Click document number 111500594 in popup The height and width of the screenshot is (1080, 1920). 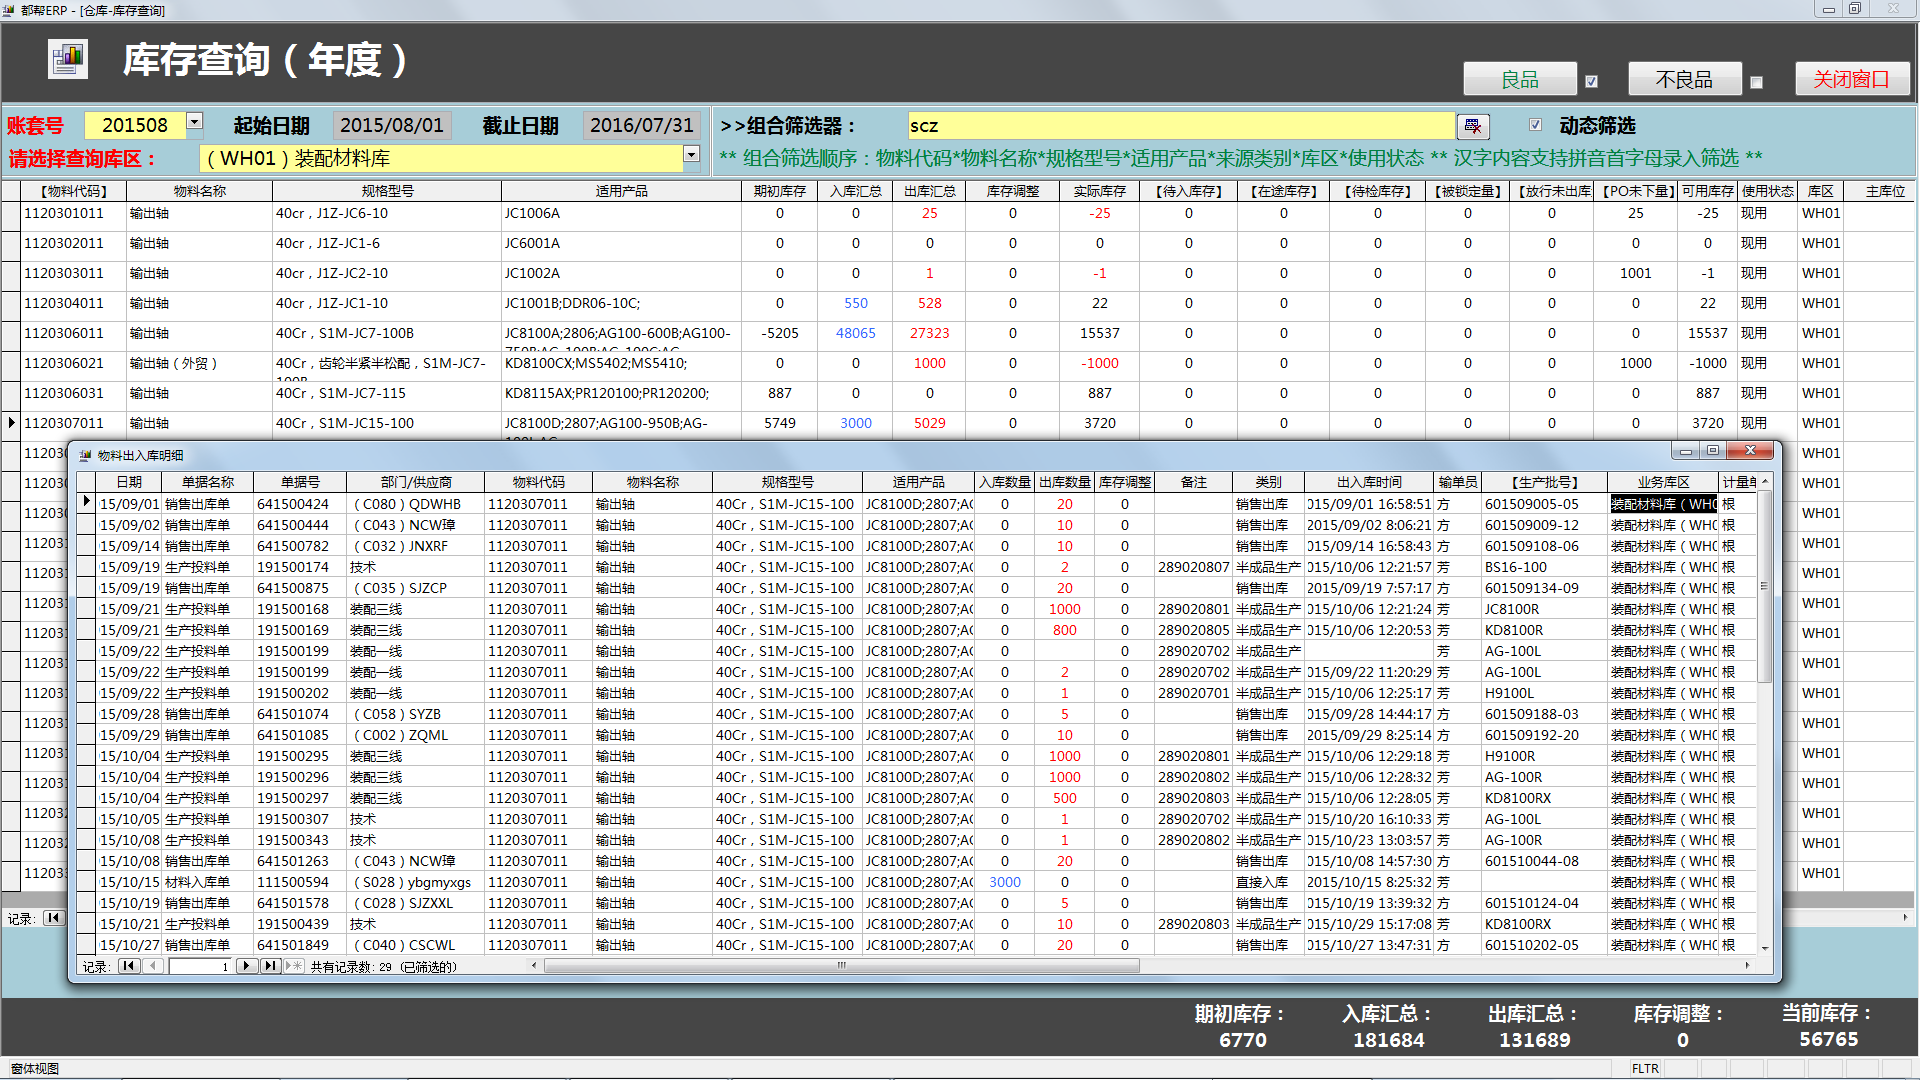click(293, 882)
